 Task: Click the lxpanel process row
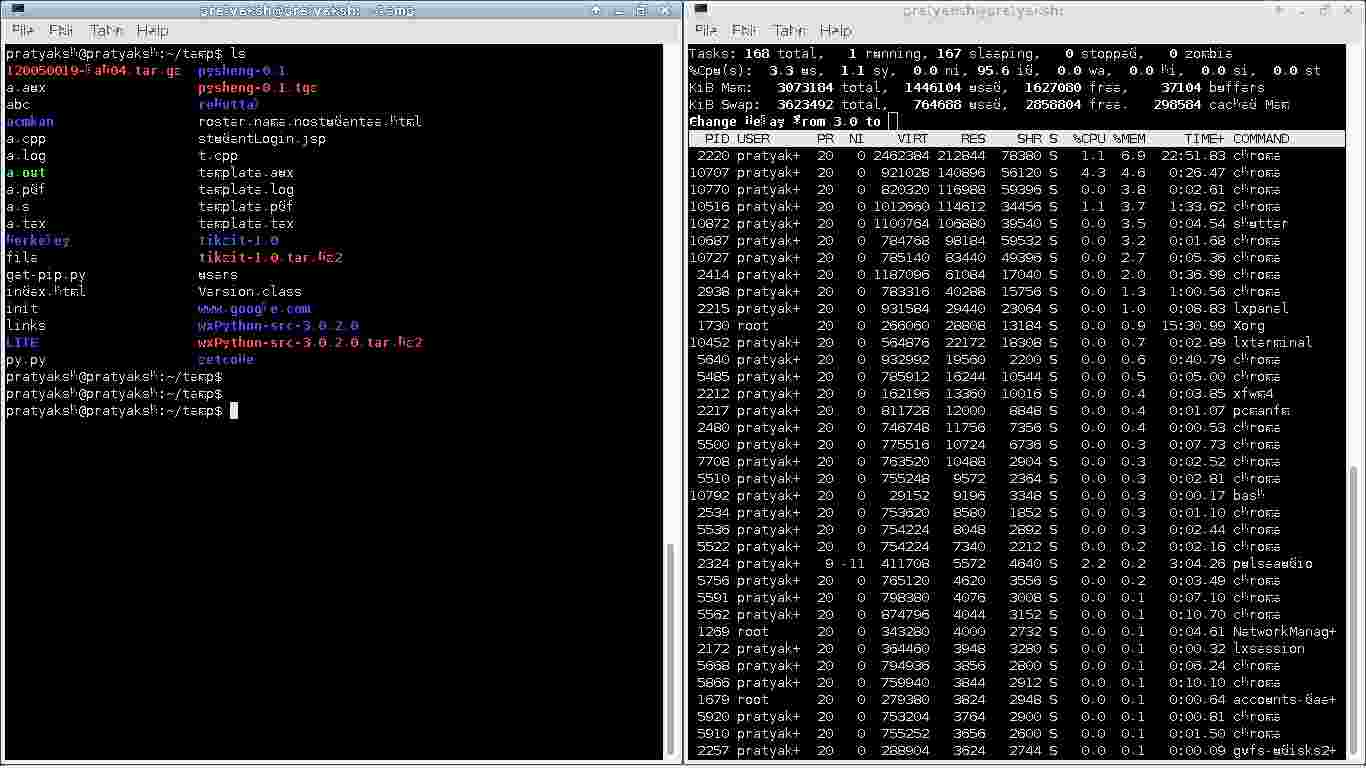(1016, 309)
